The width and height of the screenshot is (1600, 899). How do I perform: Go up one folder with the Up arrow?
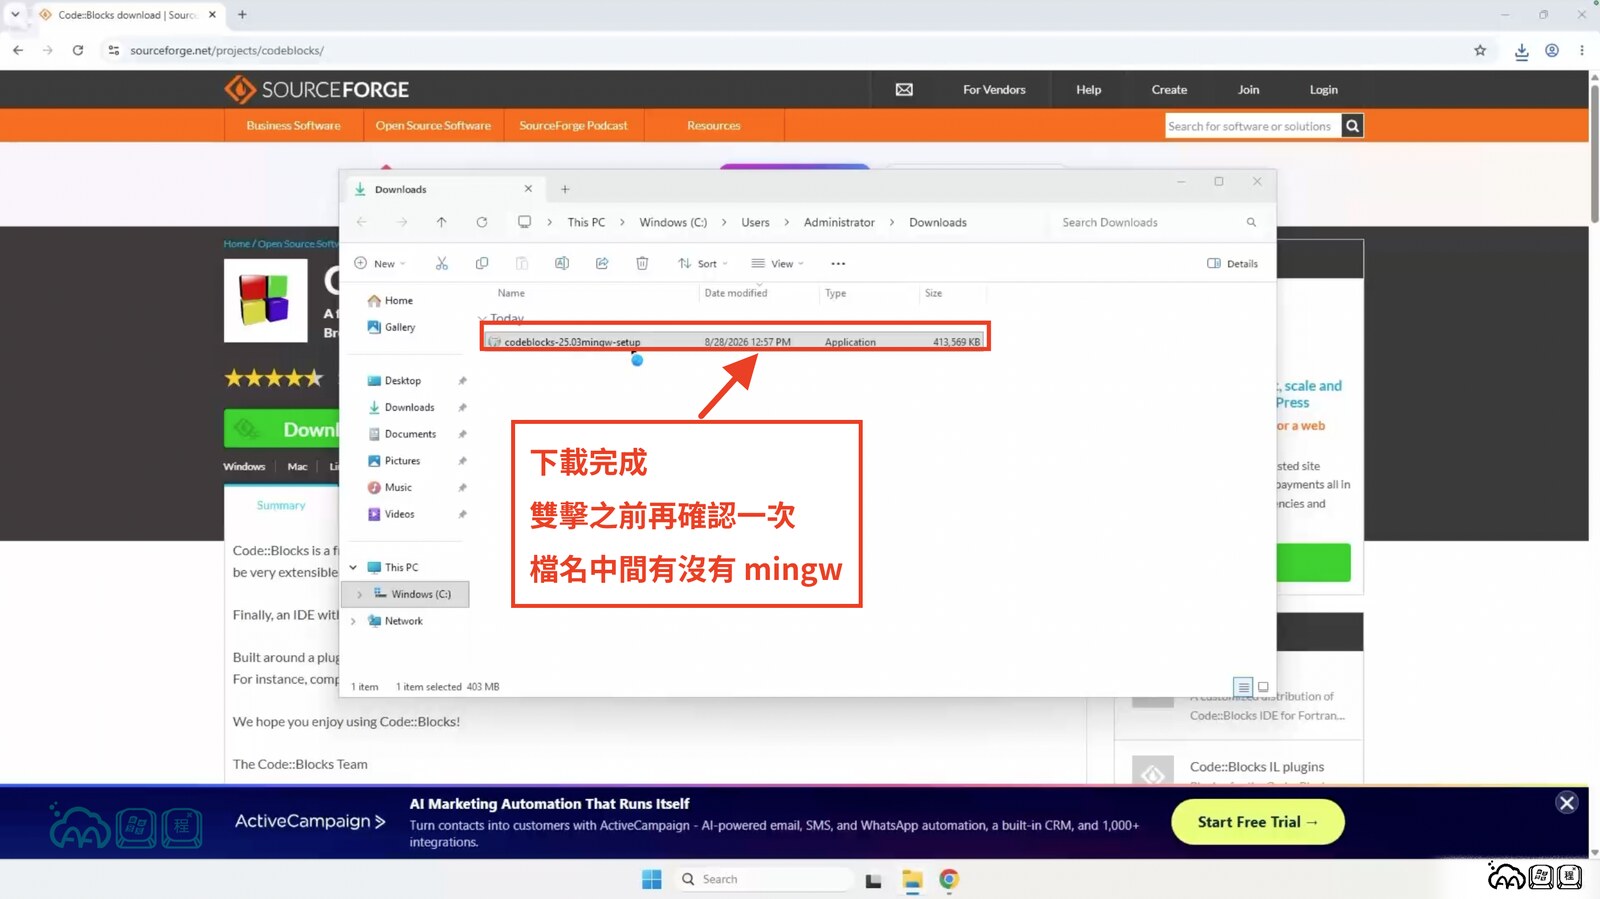(x=441, y=222)
